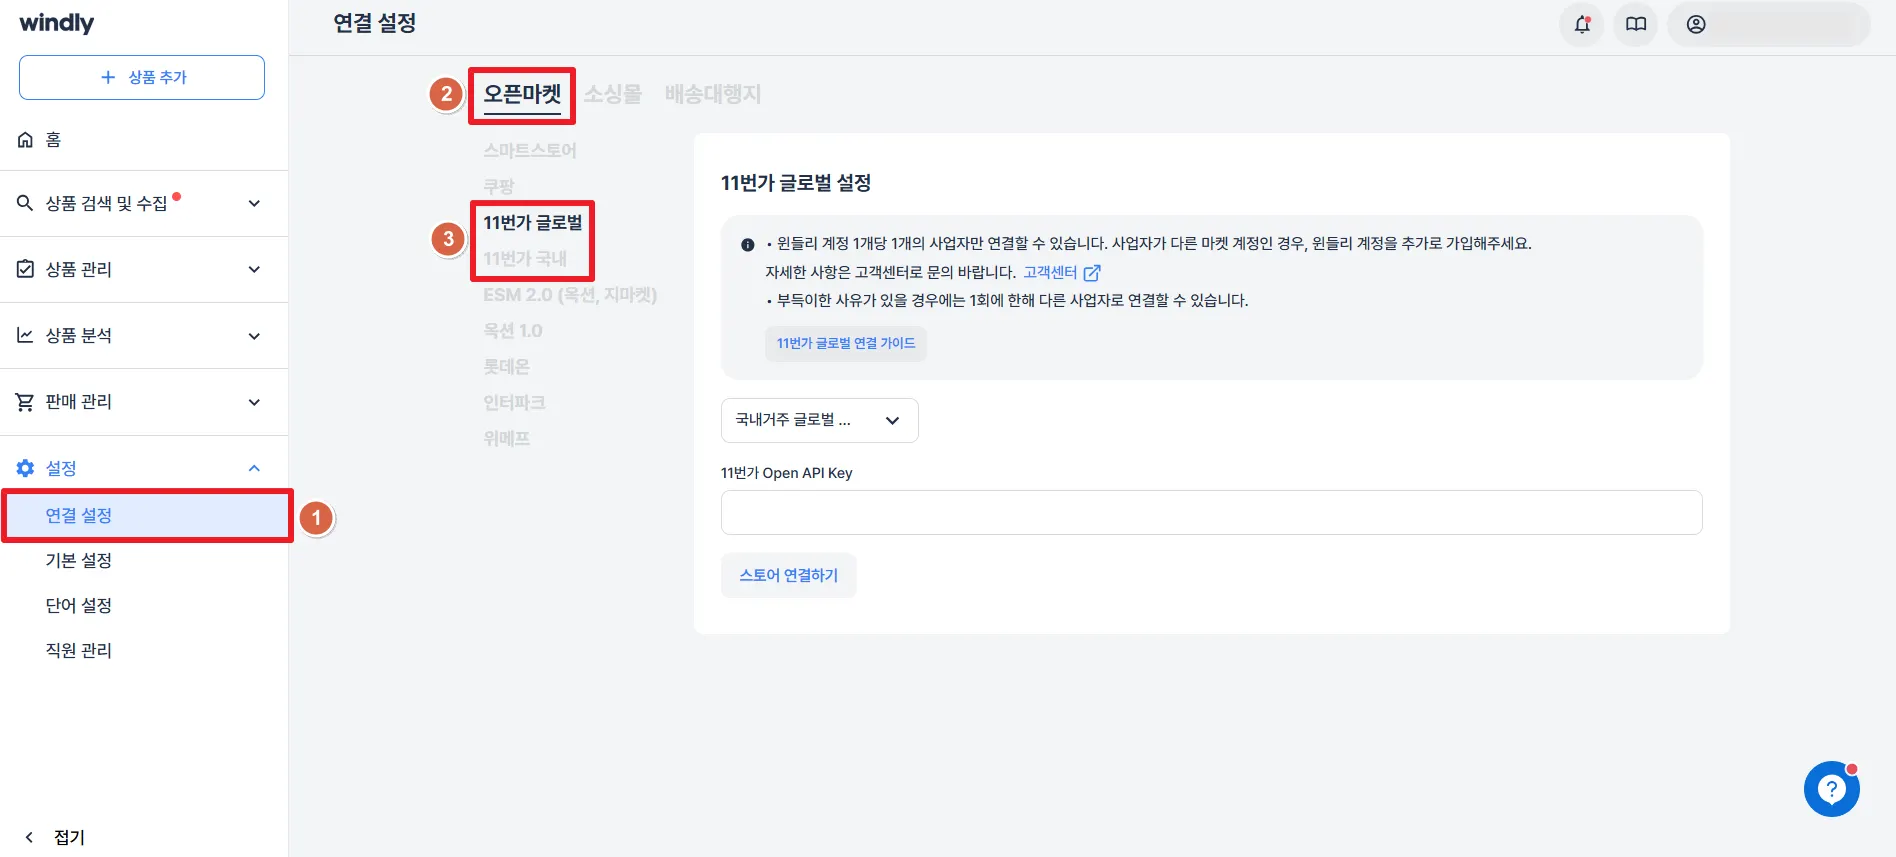Screen dimensions: 1896x857
Task: Click the 상품 추가 button
Action: (142, 77)
